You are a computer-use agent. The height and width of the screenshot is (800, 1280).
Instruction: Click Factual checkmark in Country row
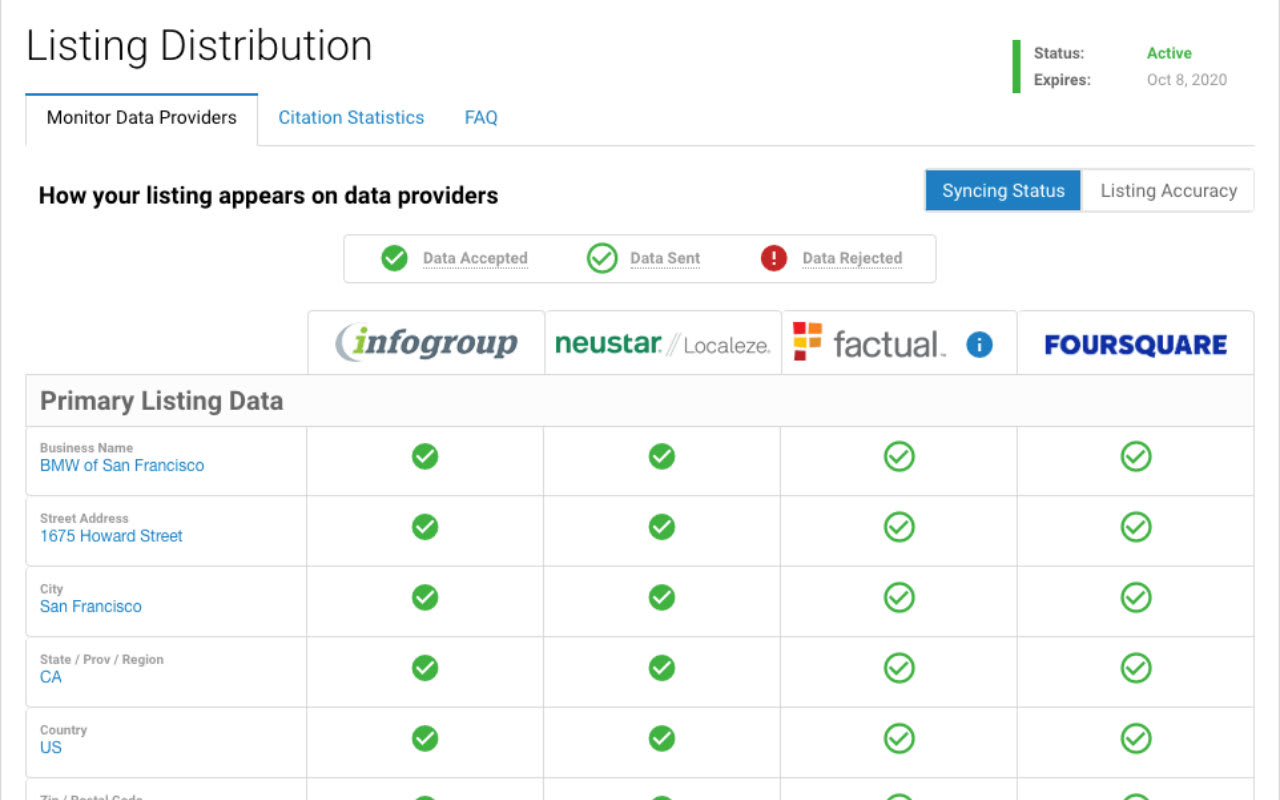coord(899,739)
